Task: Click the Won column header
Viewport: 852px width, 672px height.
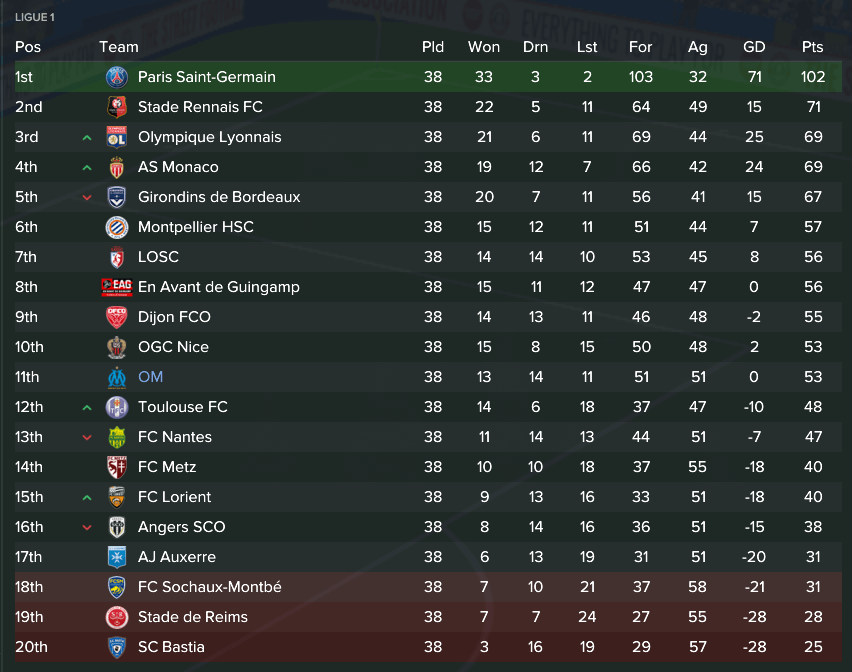Action: click(x=484, y=47)
